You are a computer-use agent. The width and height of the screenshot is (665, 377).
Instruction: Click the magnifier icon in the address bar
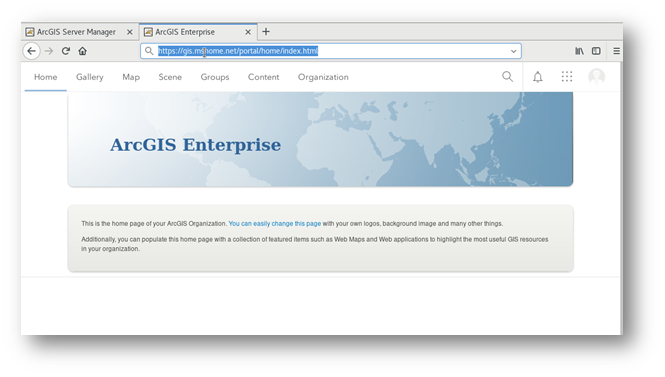149,51
